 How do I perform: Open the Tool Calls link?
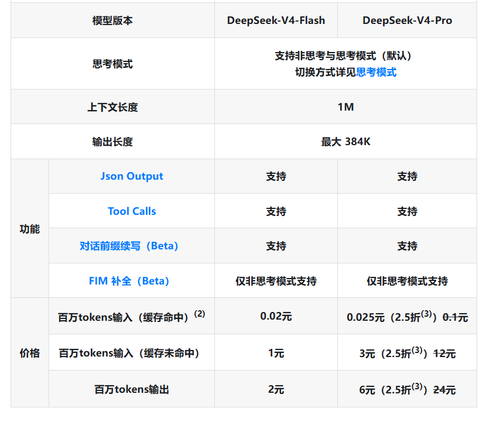click(x=132, y=211)
